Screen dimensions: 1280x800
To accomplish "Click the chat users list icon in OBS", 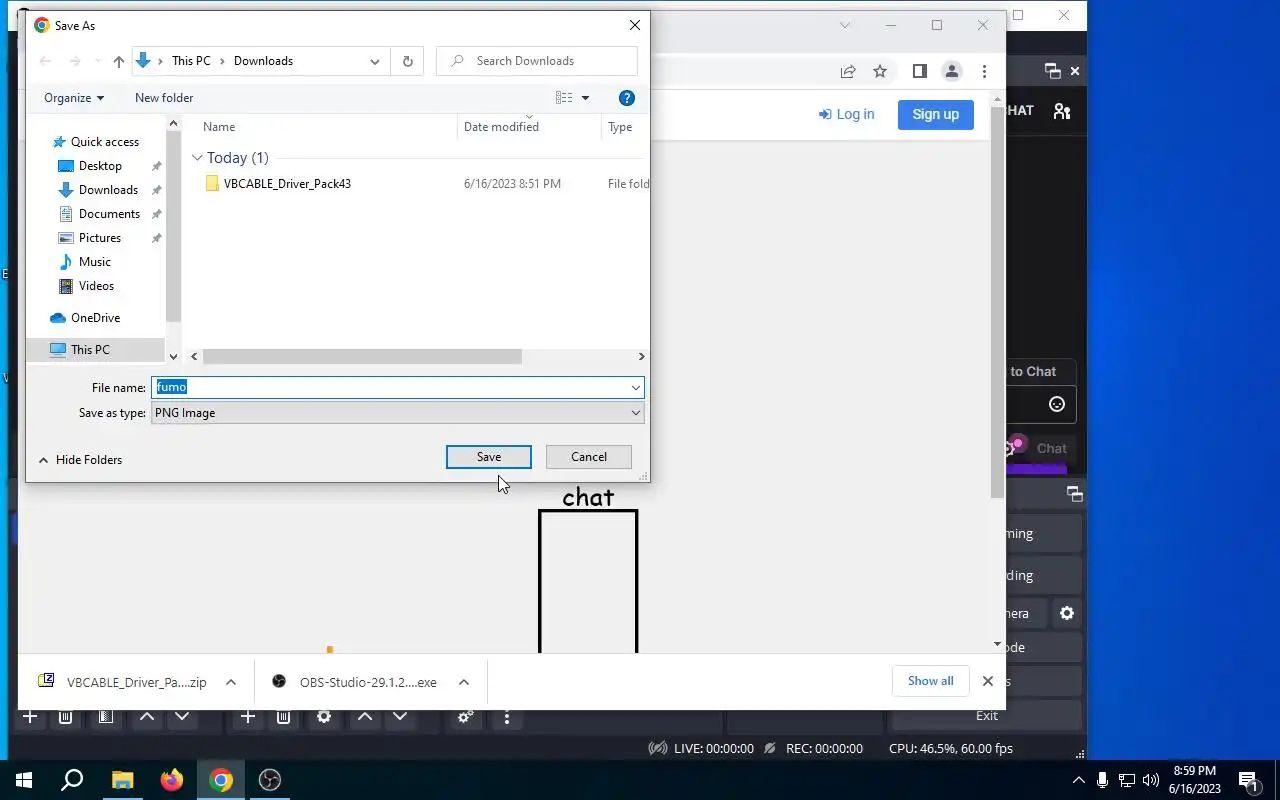I will coord(1062,111).
